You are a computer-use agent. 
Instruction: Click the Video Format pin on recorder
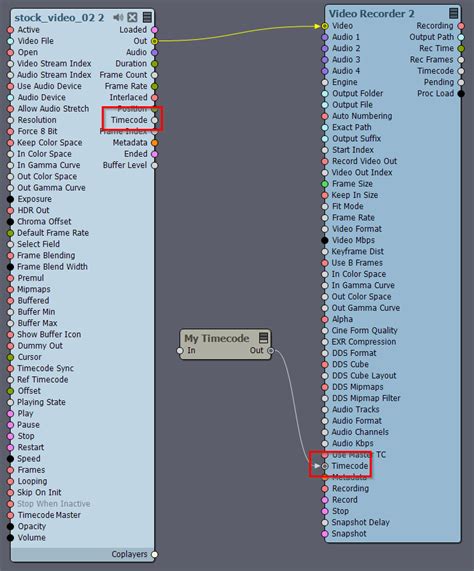(325, 229)
